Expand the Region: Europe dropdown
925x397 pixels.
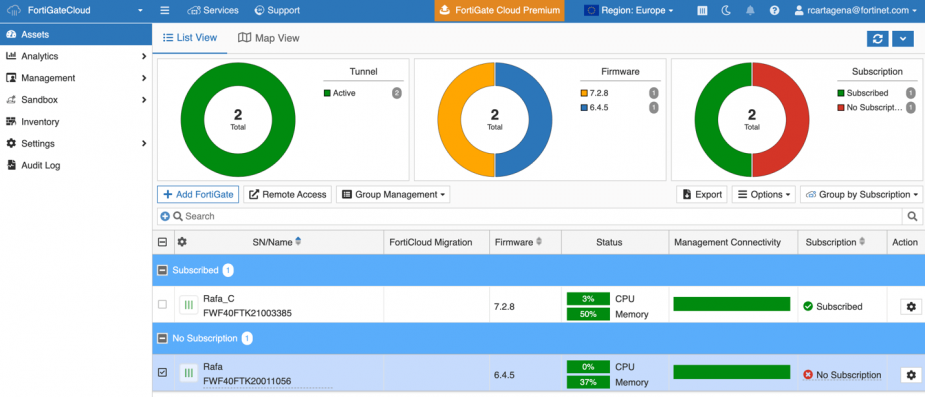(x=629, y=11)
